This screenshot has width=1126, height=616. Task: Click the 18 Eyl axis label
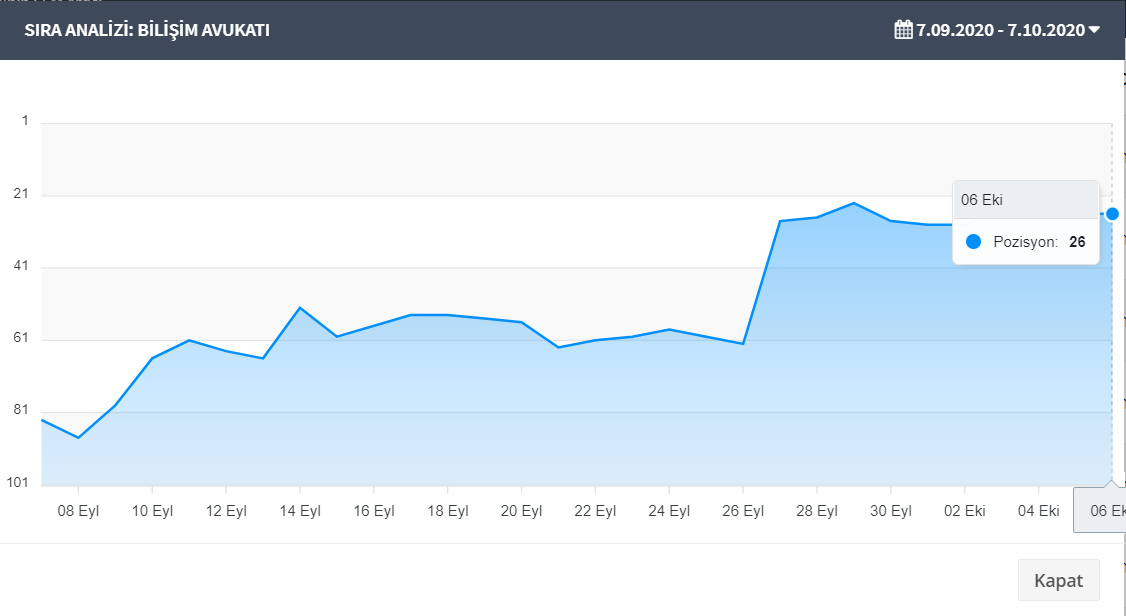click(448, 511)
